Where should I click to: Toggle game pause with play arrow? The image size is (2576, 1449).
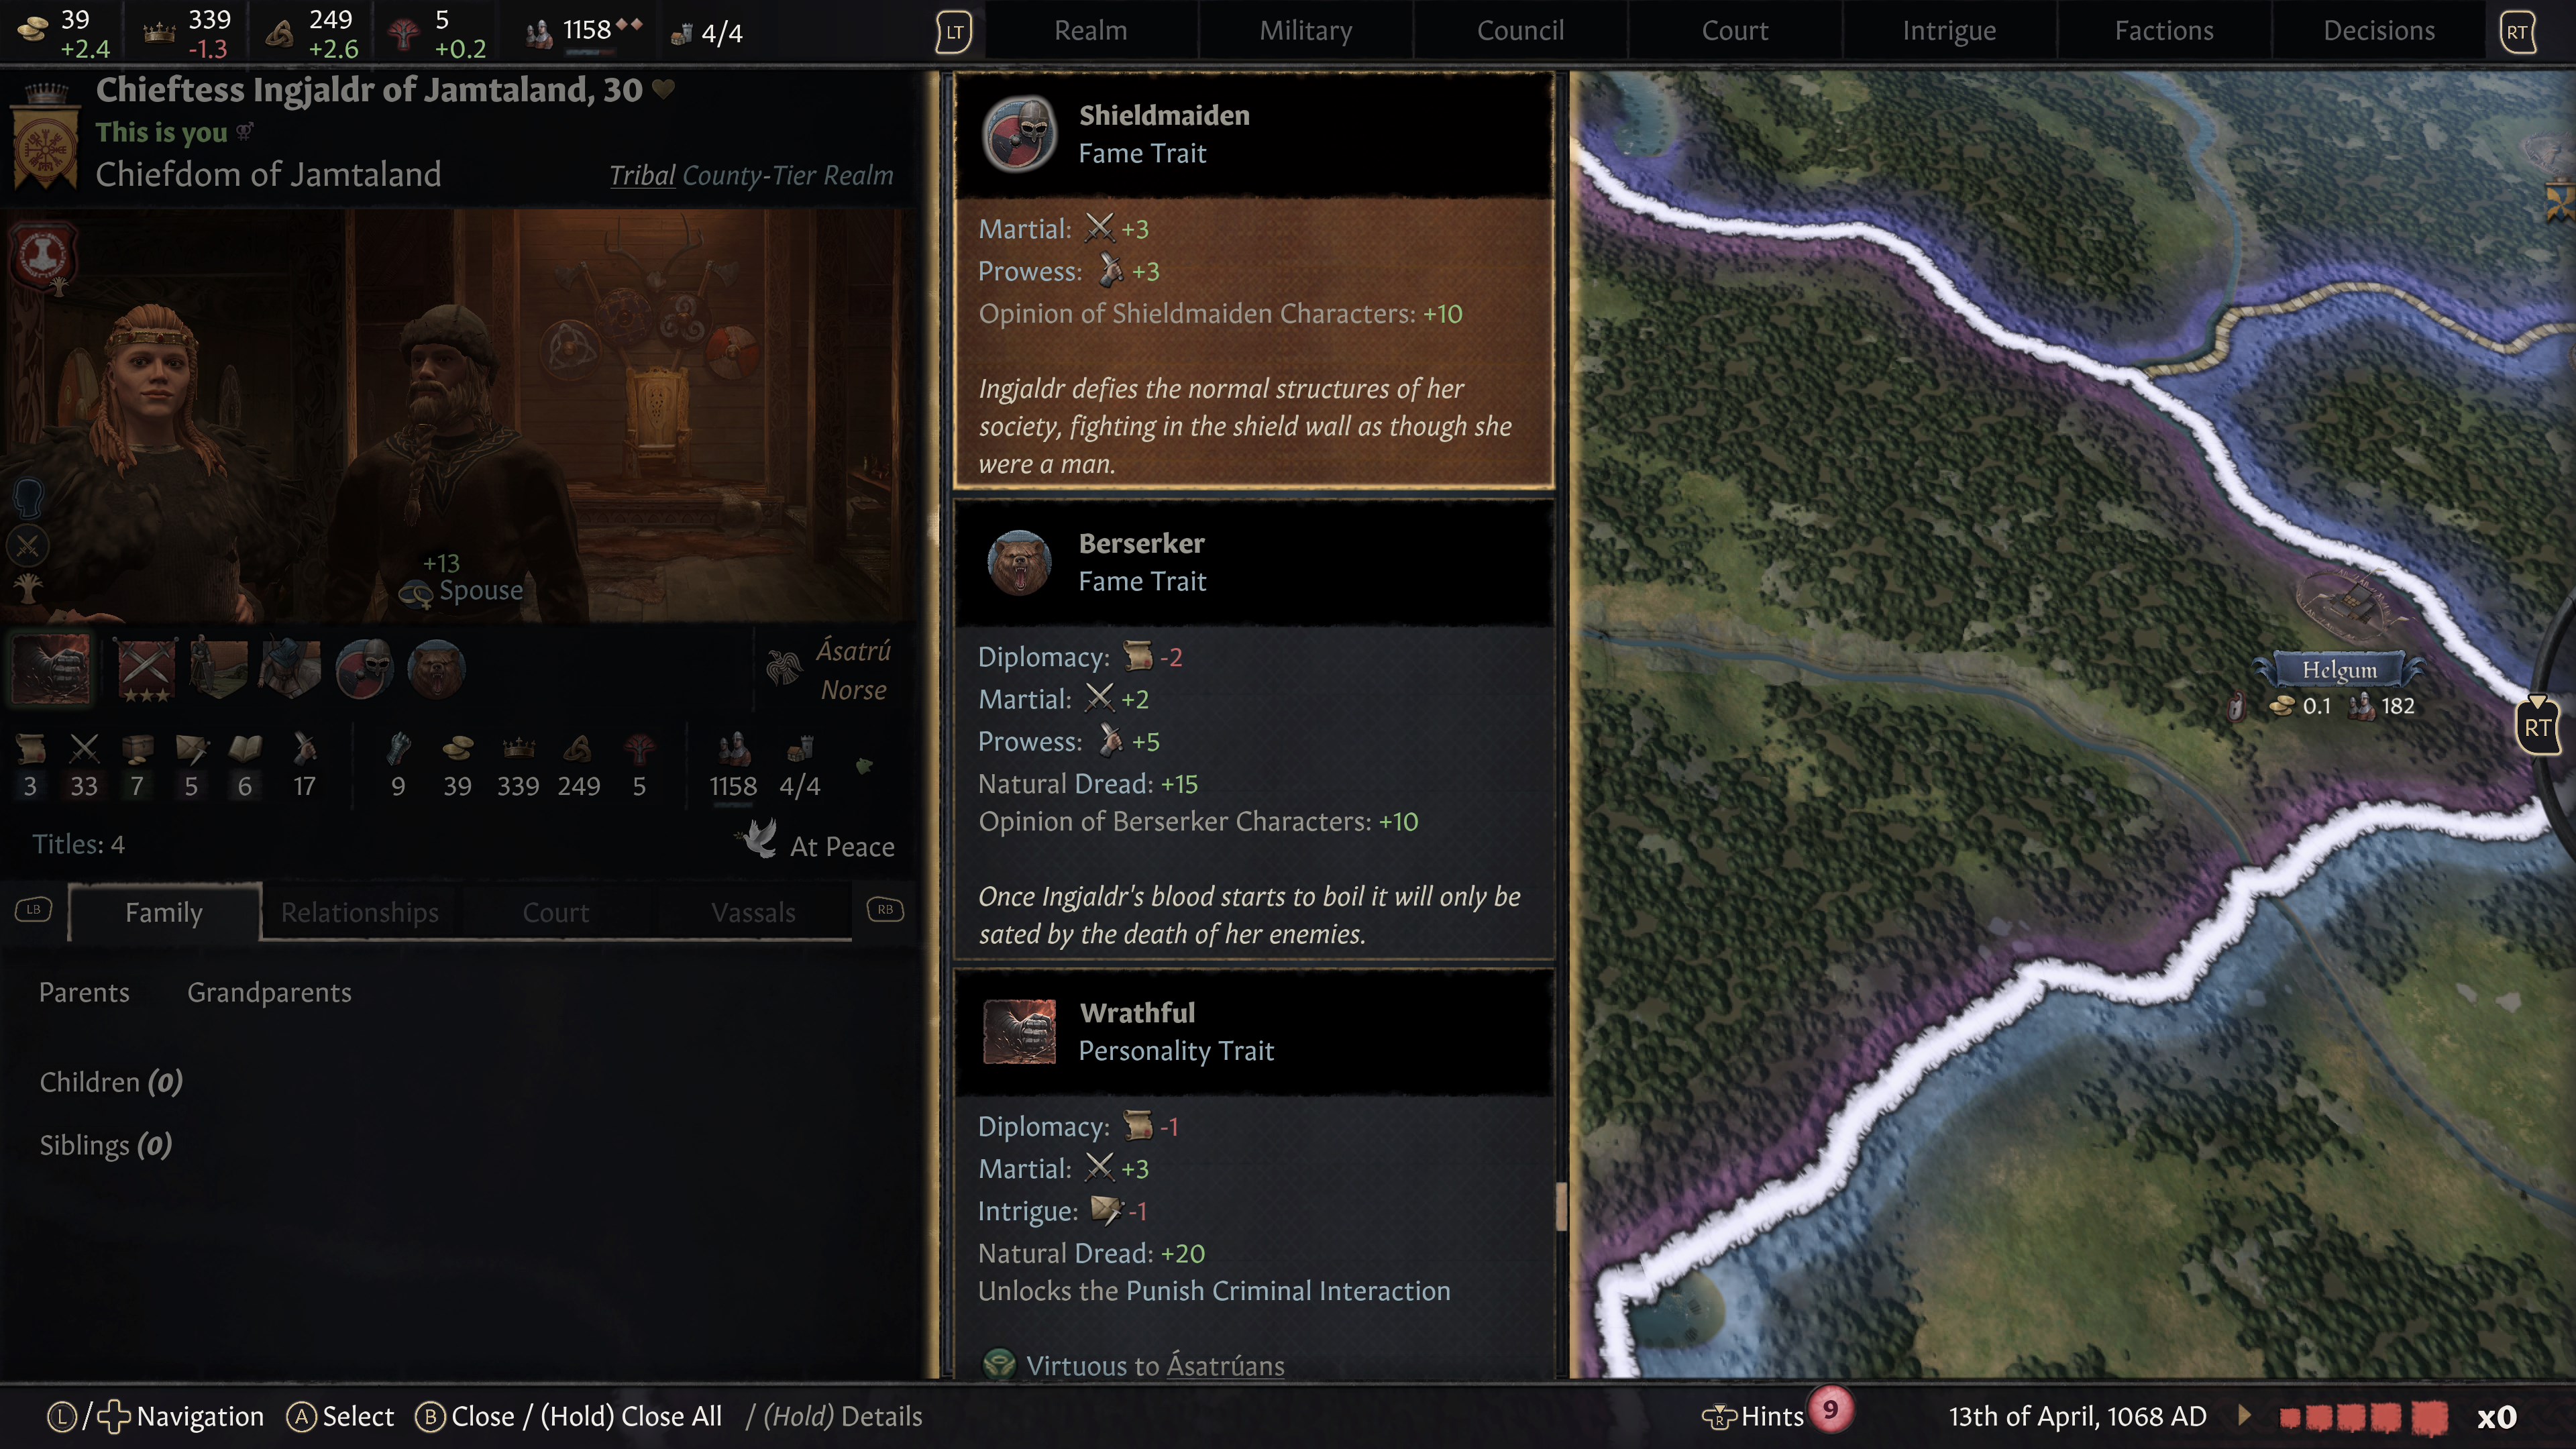click(x=2244, y=1415)
